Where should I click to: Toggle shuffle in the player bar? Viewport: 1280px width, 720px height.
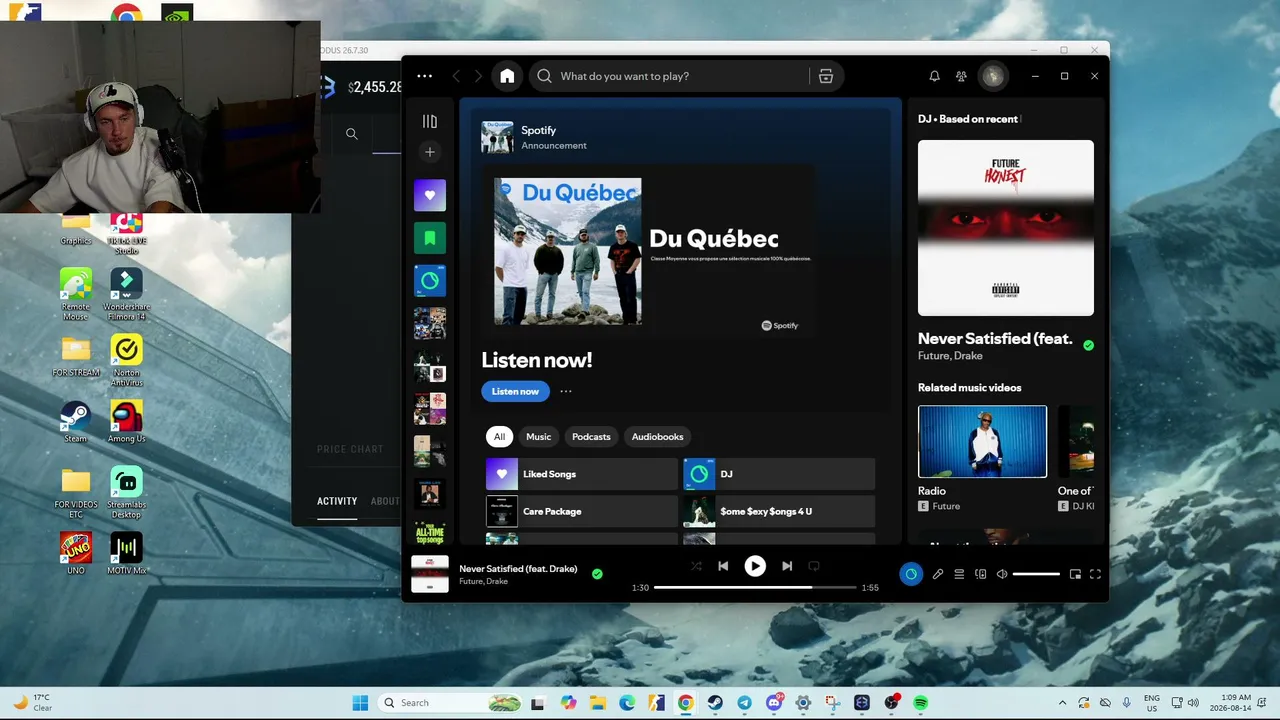pyautogui.click(x=696, y=566)
